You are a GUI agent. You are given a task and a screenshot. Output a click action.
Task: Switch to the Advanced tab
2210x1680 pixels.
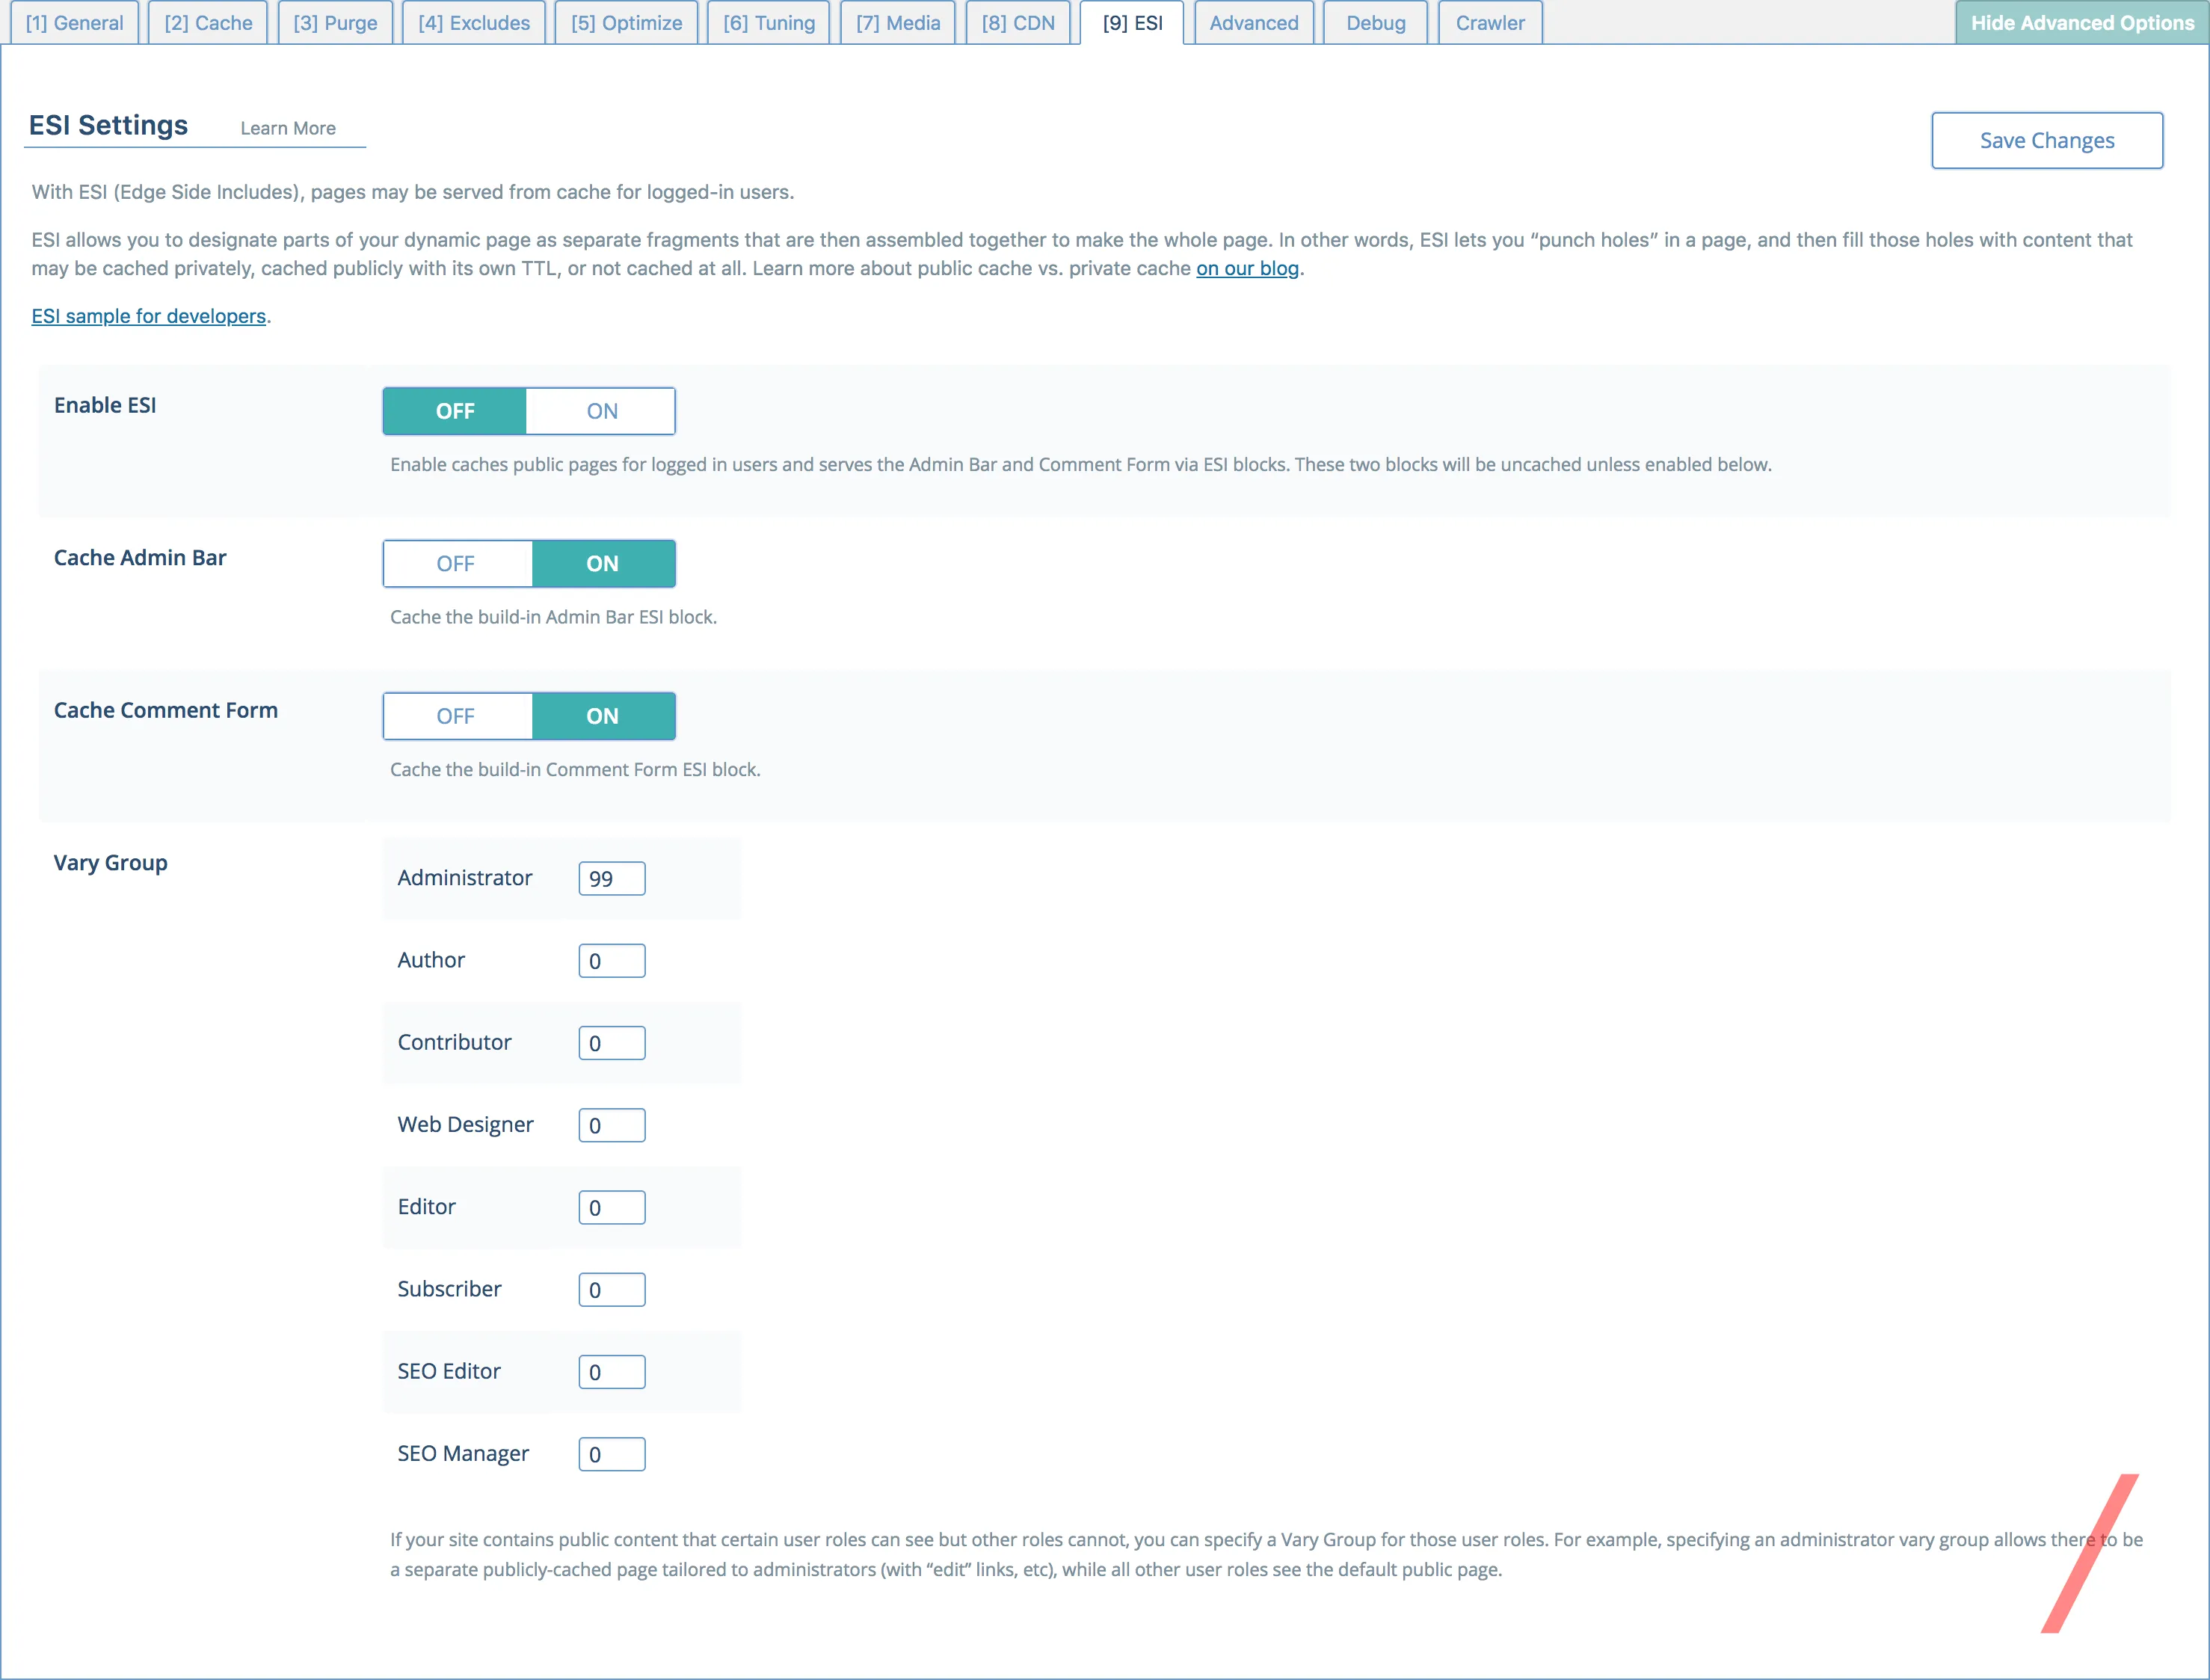[1253, 22]
